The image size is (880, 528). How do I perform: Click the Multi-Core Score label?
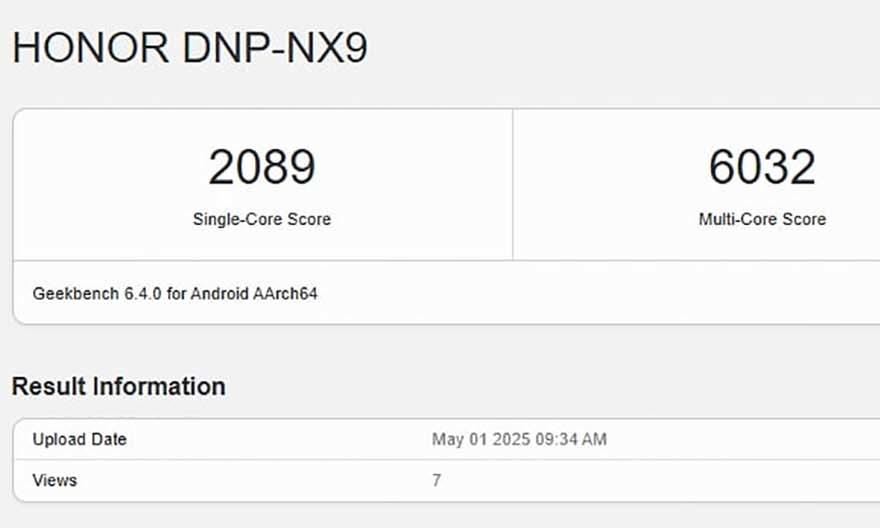click(x=762, y=219)
